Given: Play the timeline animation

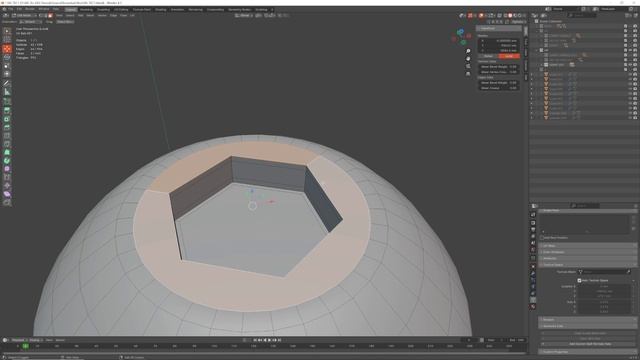Looking at the screenshot, I should click(269, 340).
